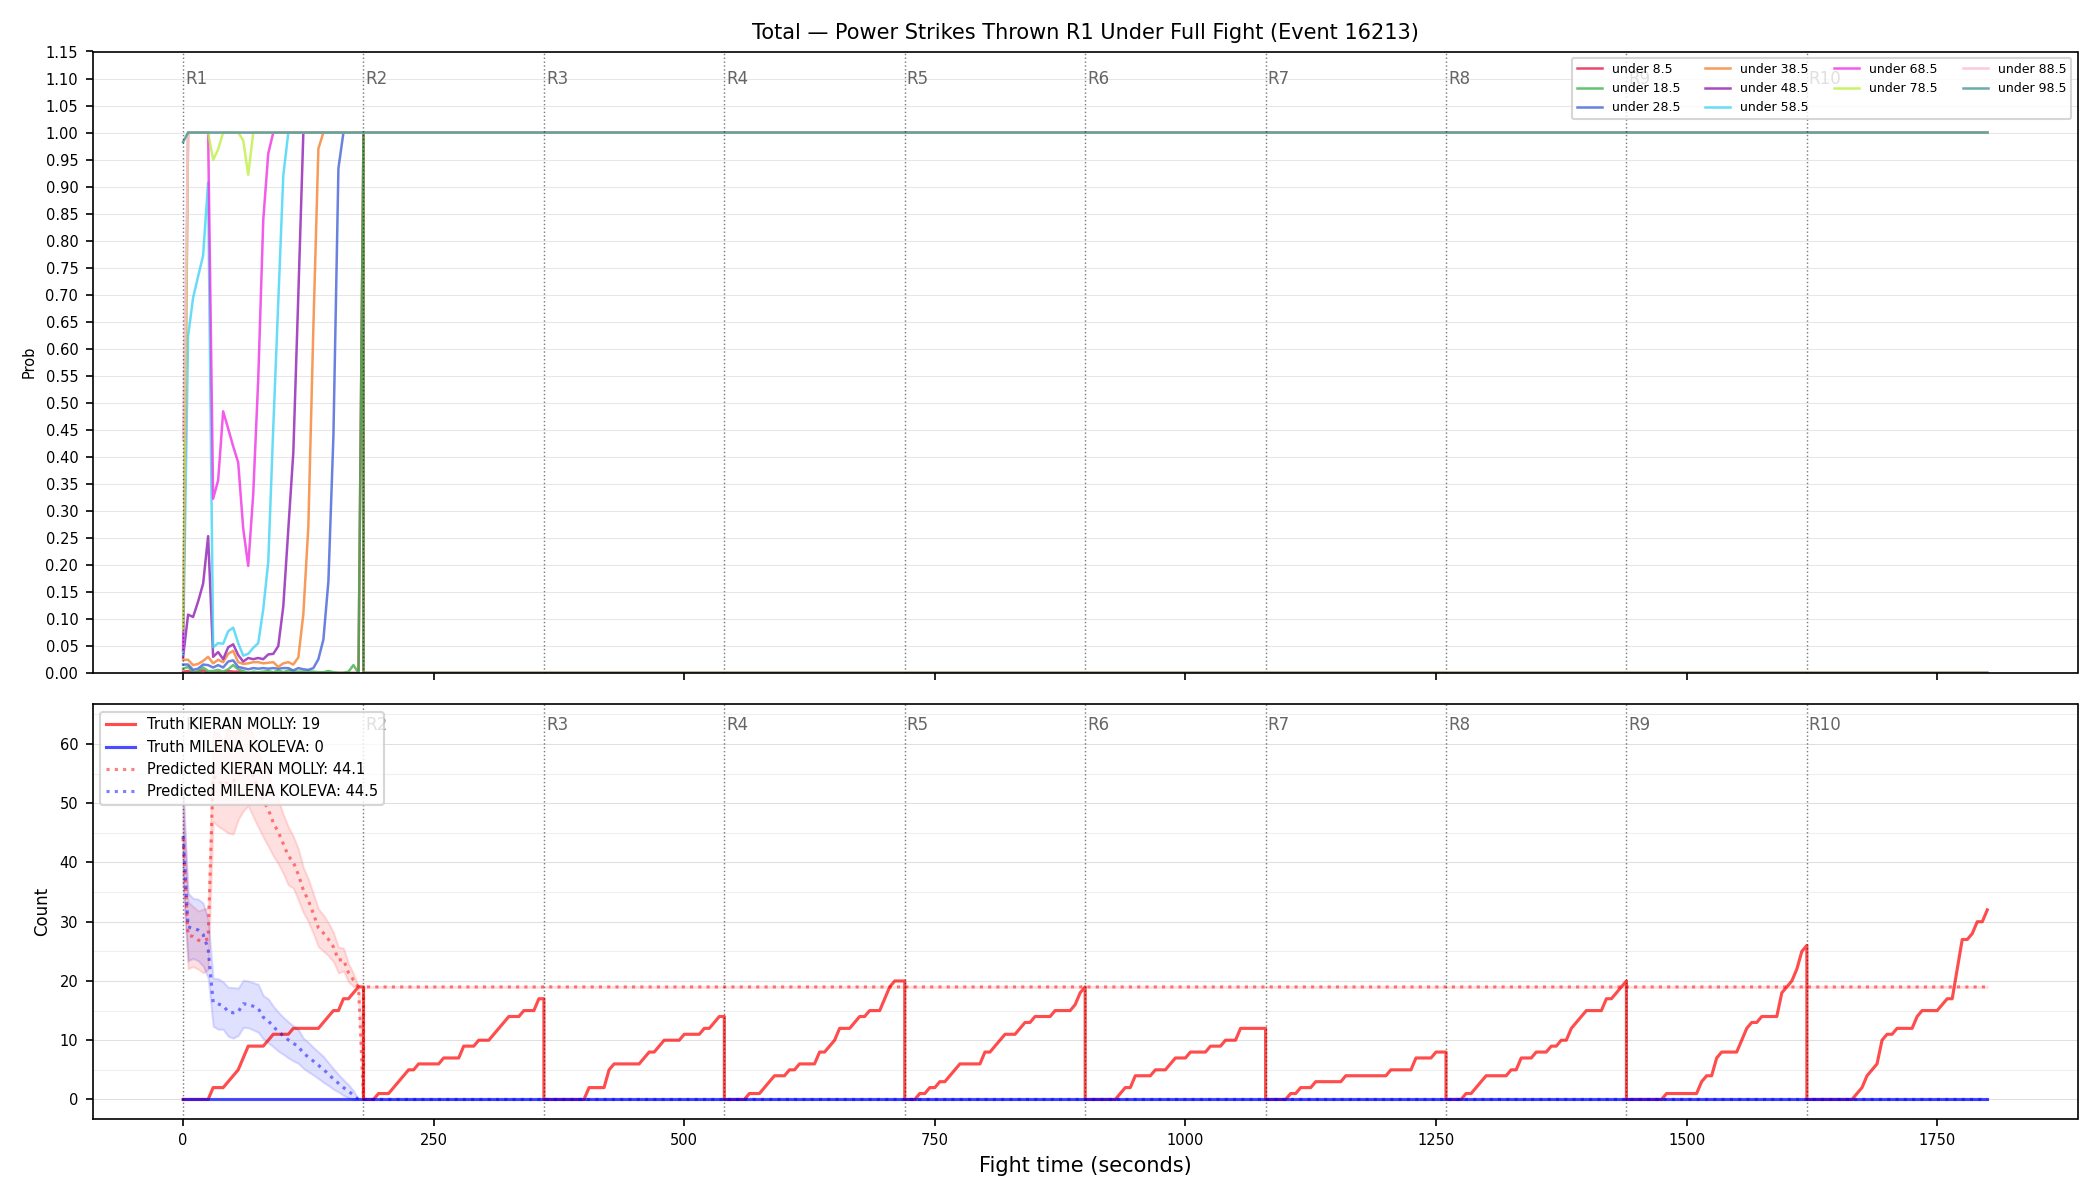Click the R2 round marker in the Prob chart

[x=376, y=78]
